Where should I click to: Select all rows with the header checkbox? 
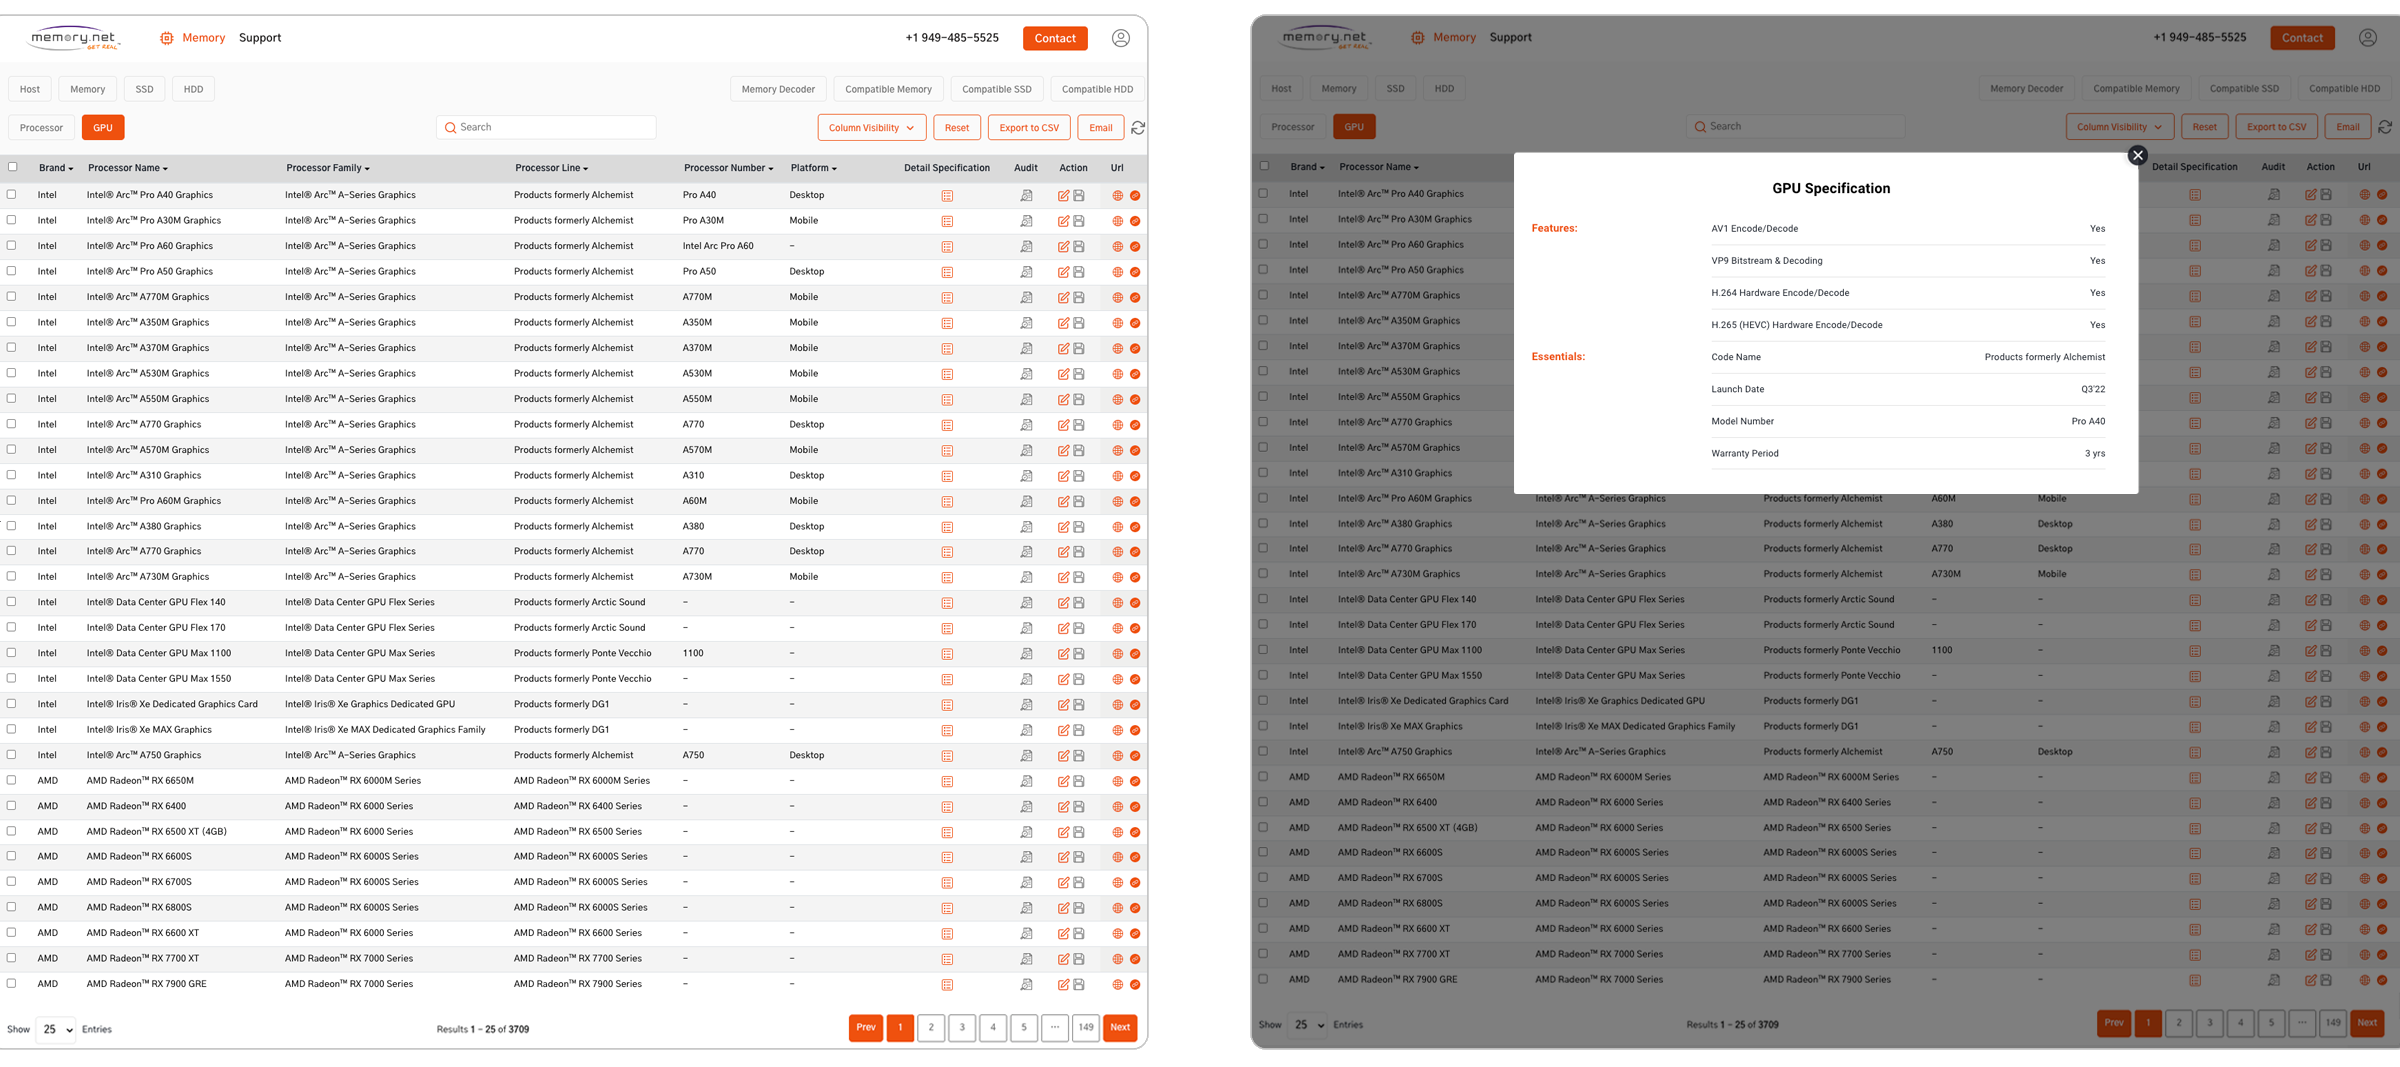tap(12, 167)
